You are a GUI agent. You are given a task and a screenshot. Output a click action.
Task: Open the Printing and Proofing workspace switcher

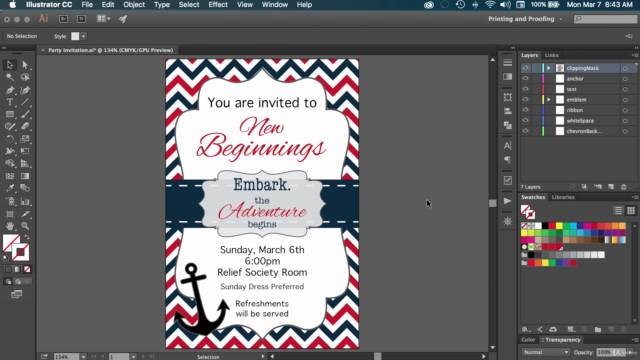pos(525,19)
